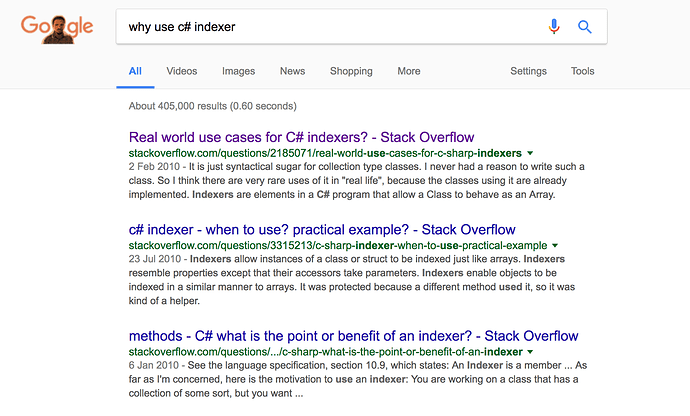690x416 pixels.
Task: Select the All results tab
Action: (x=135, y=71)
